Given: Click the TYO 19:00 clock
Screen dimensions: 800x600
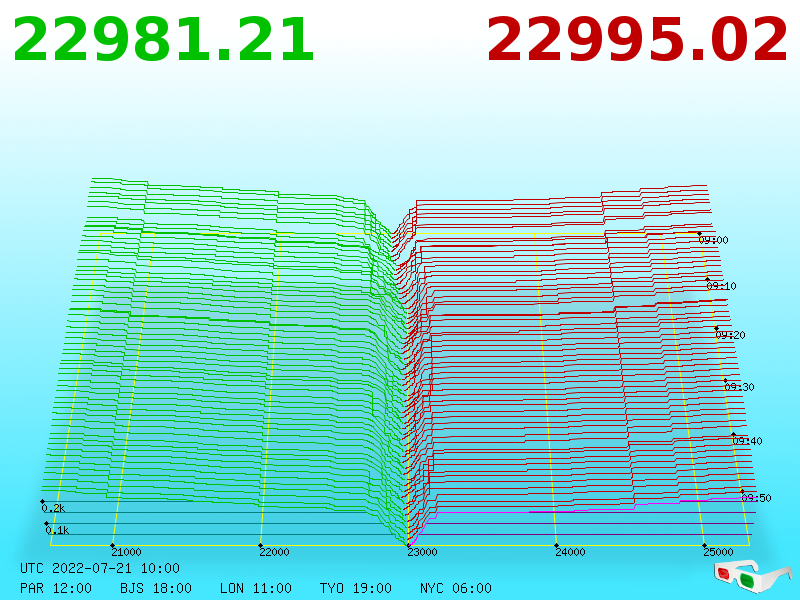Looking at the screenshot, I should pyautogui.click(x=356, y=588).
